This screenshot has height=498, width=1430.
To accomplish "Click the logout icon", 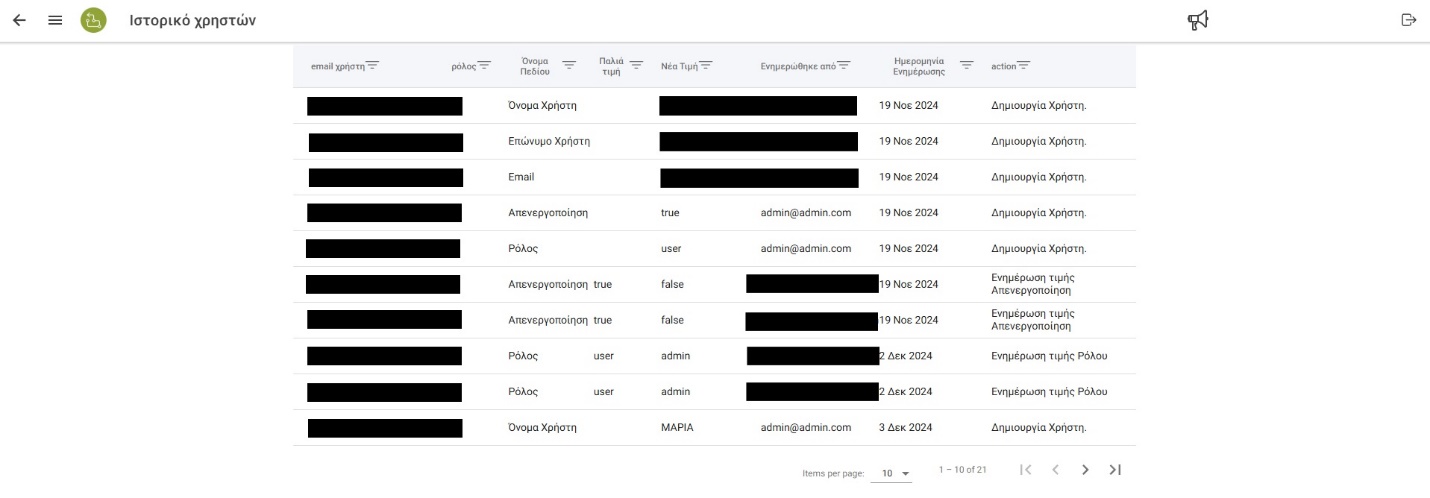I will click(1409, 20).
